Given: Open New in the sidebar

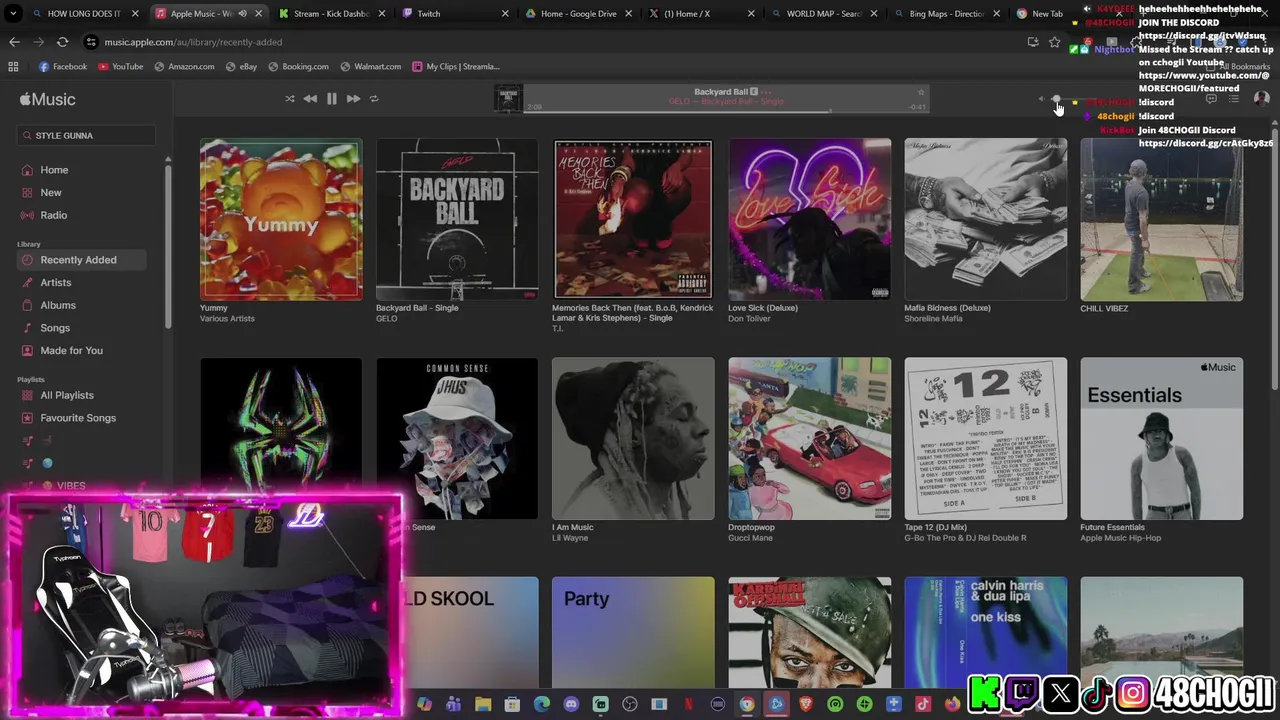Looking at the screenshot, I should point(51,193).
